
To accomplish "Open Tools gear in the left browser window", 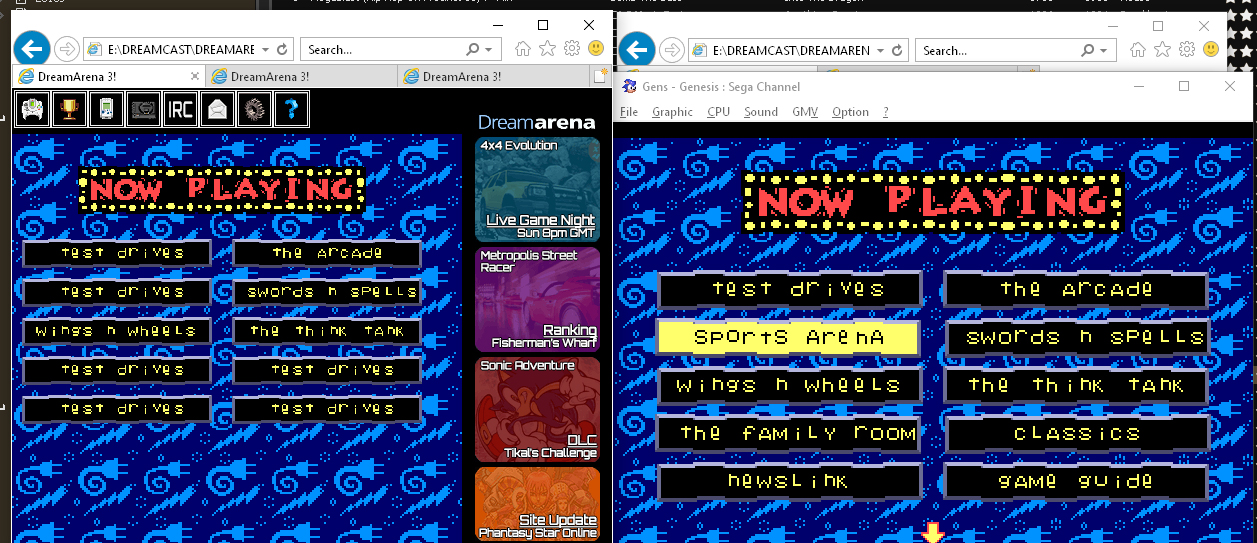I will (572, 48).
